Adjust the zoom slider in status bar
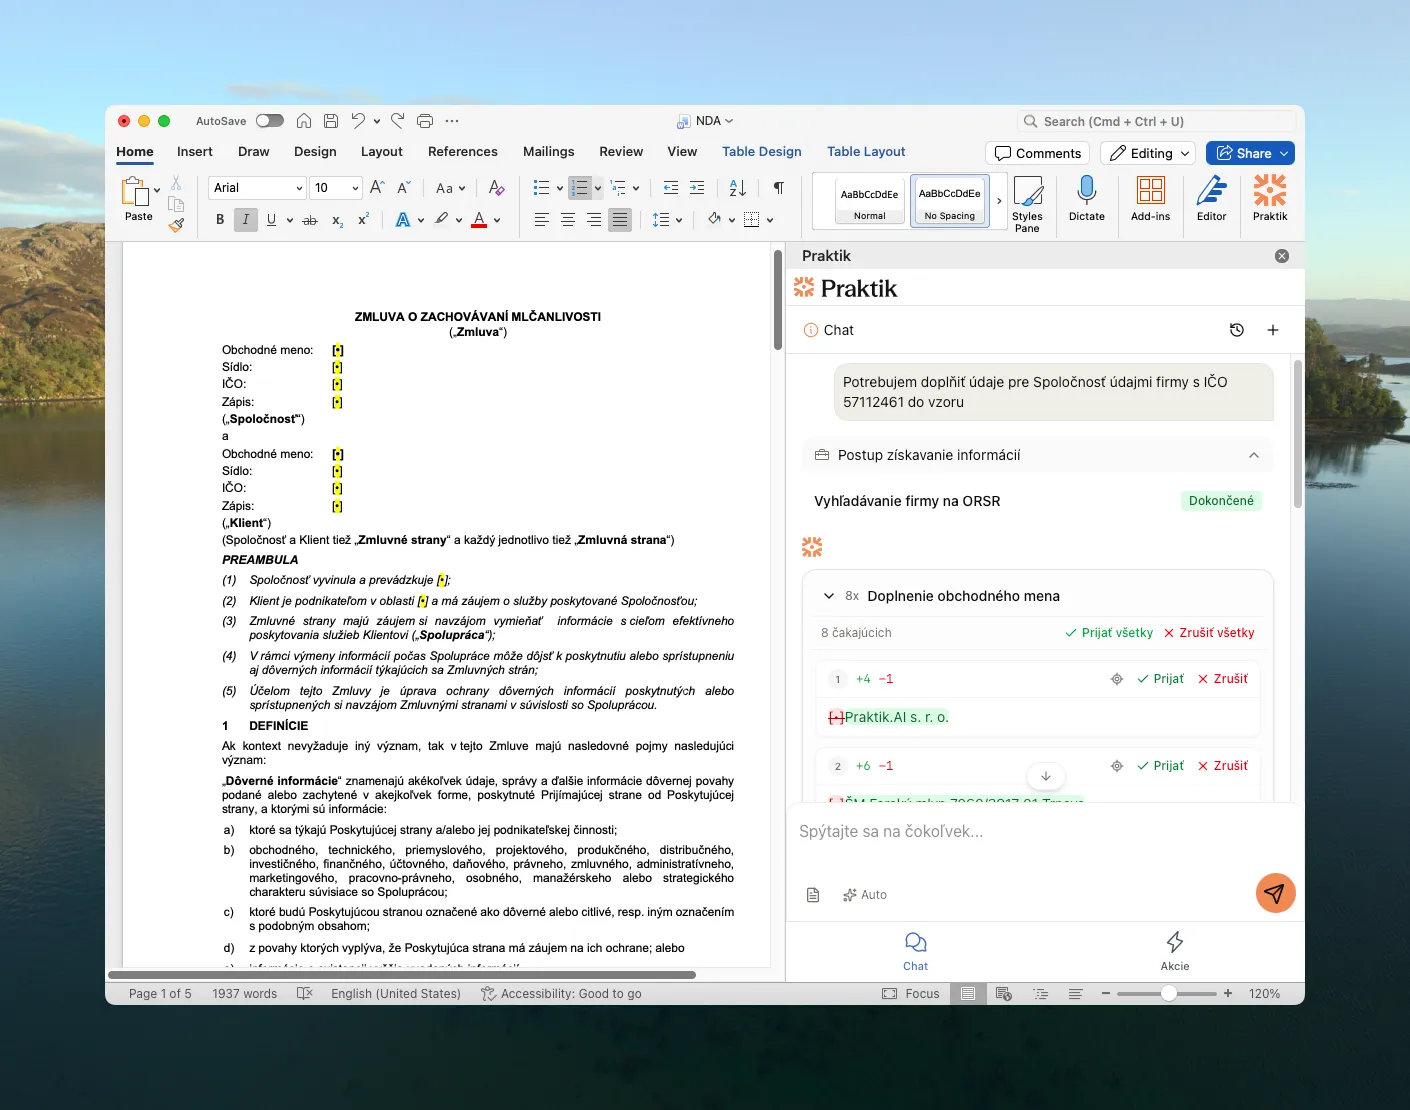Viewport: 1410px width, 1110px height. coord(1168,994)
